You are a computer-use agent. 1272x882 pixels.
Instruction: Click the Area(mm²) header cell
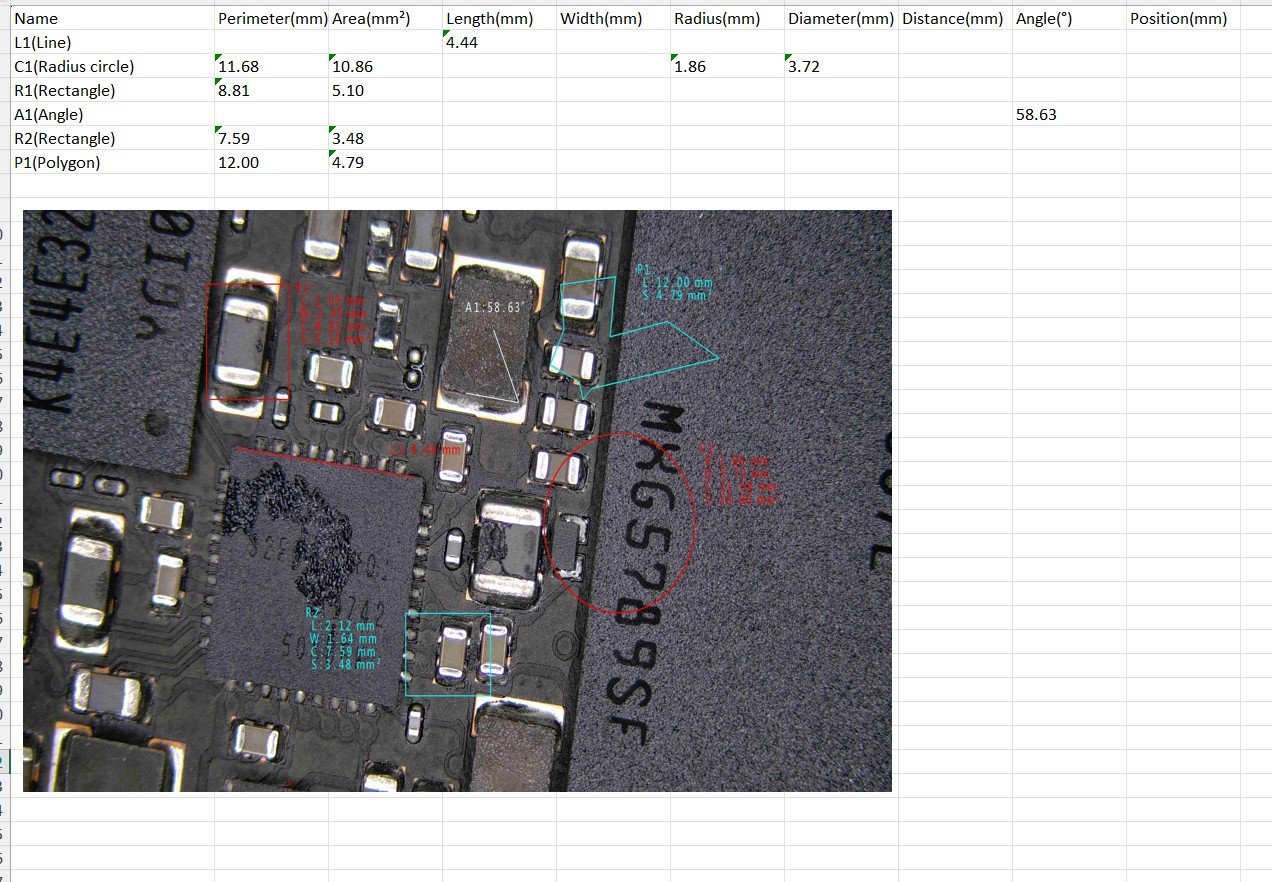pyautogui.click(x=384, y=18)
